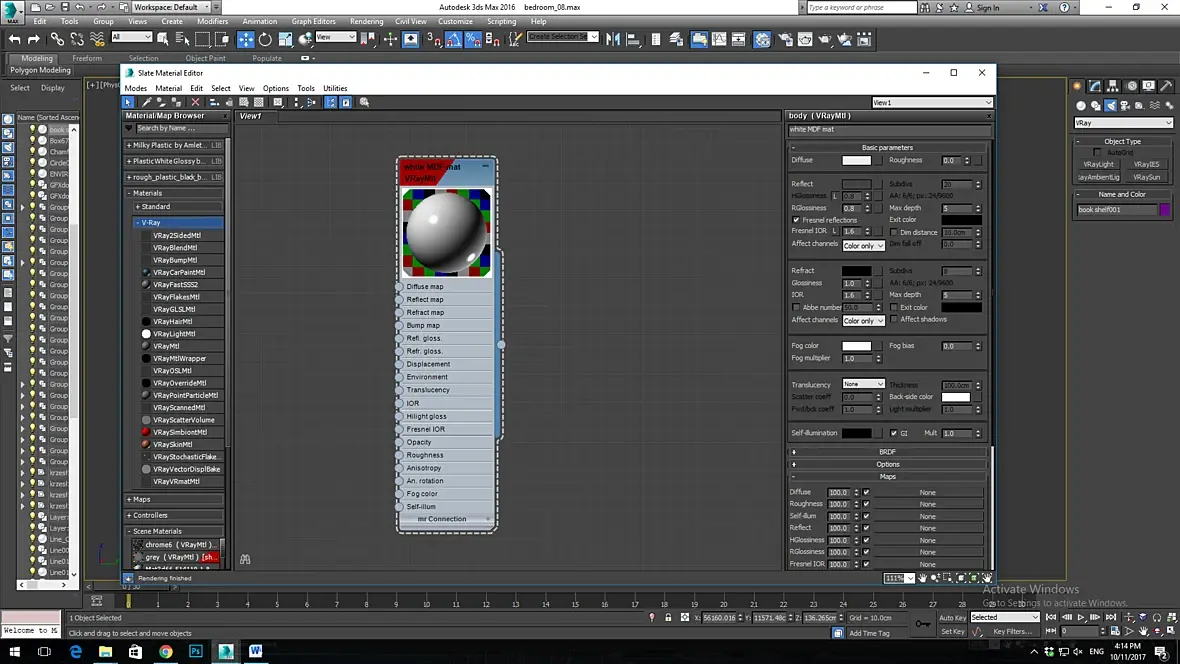Open the Utilities menu in Slate editor

click(335, 88)
